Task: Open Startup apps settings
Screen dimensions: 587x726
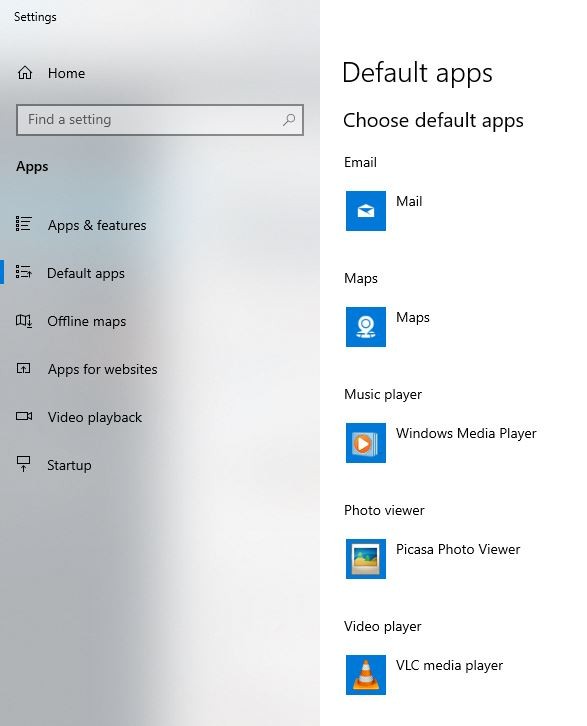Action: coord(69,465)
